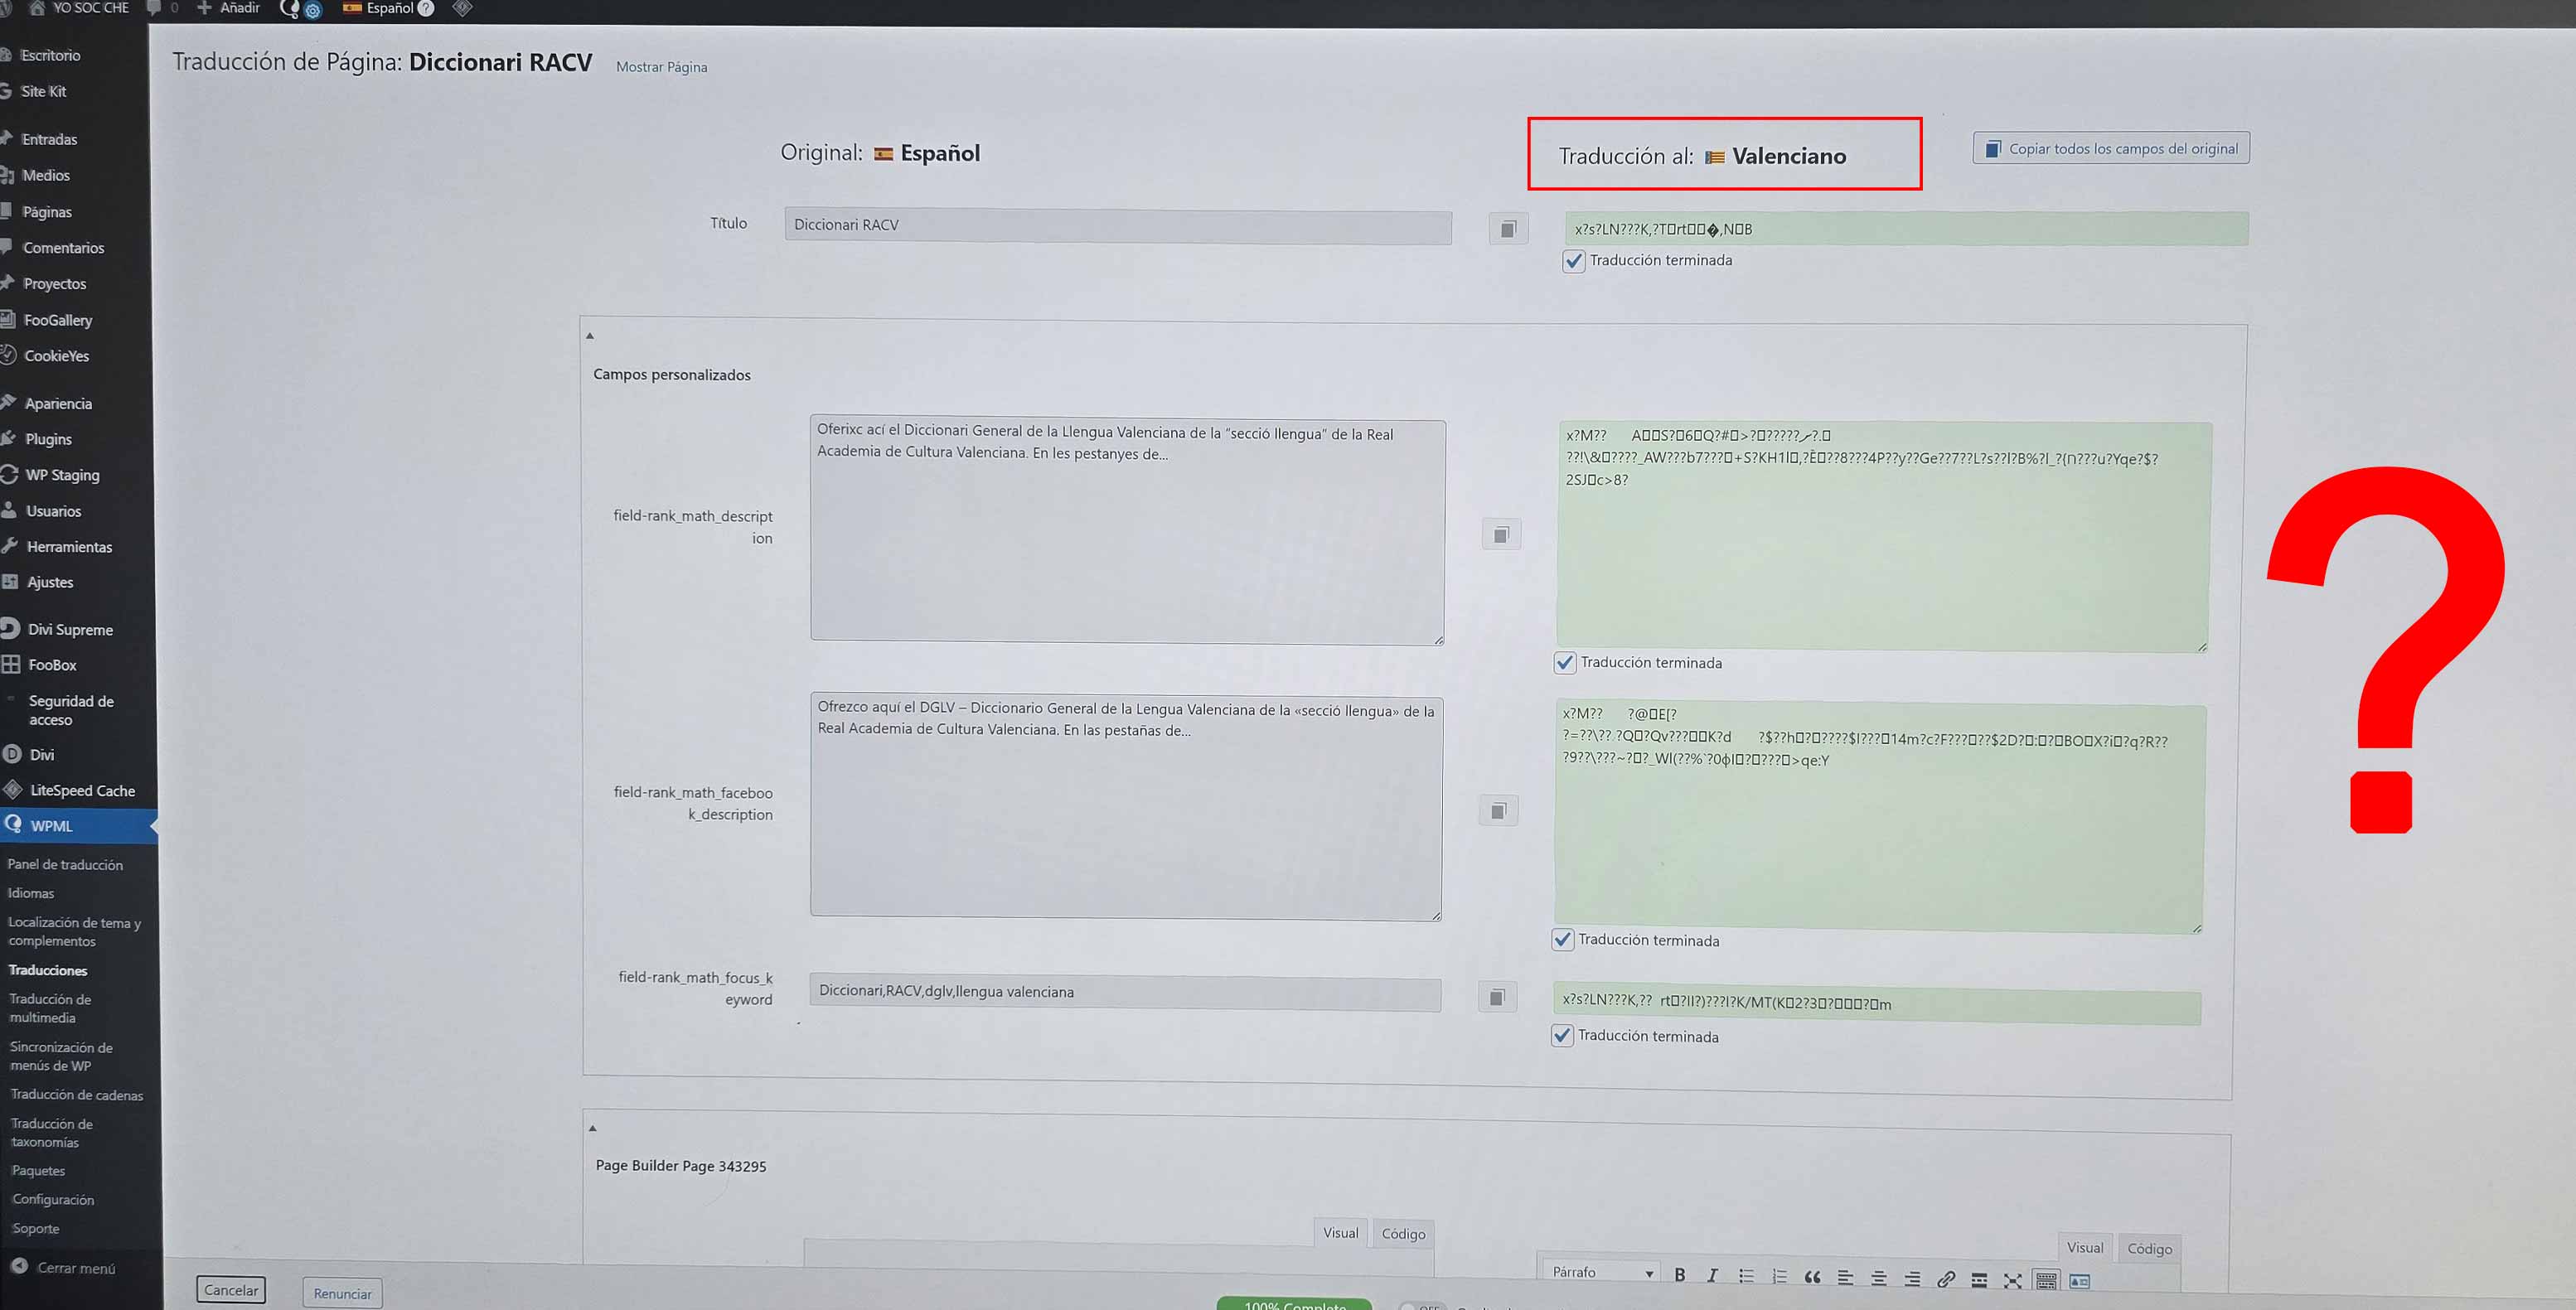Collapse the Campos personalizados section
2576x1310 pixels.
[590, 336]
